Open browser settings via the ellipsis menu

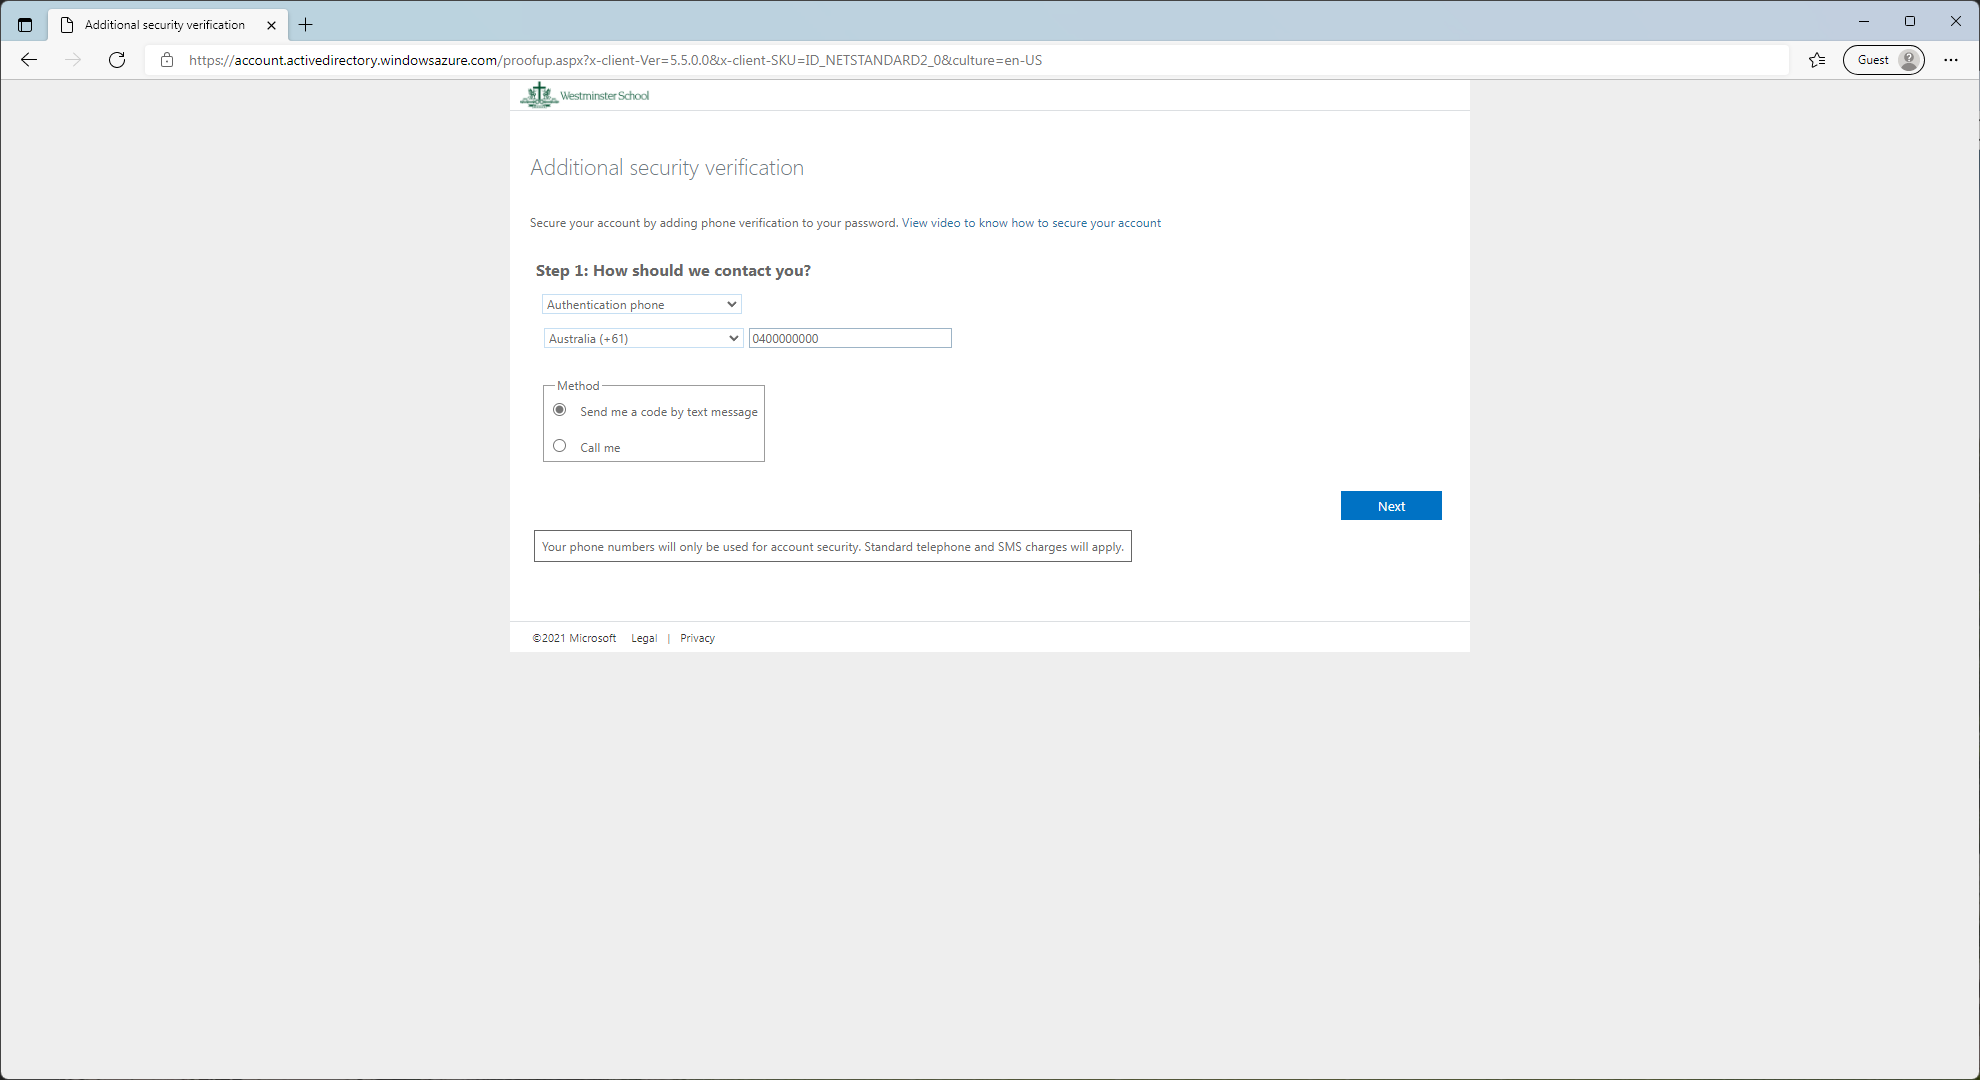[1950, 60]
